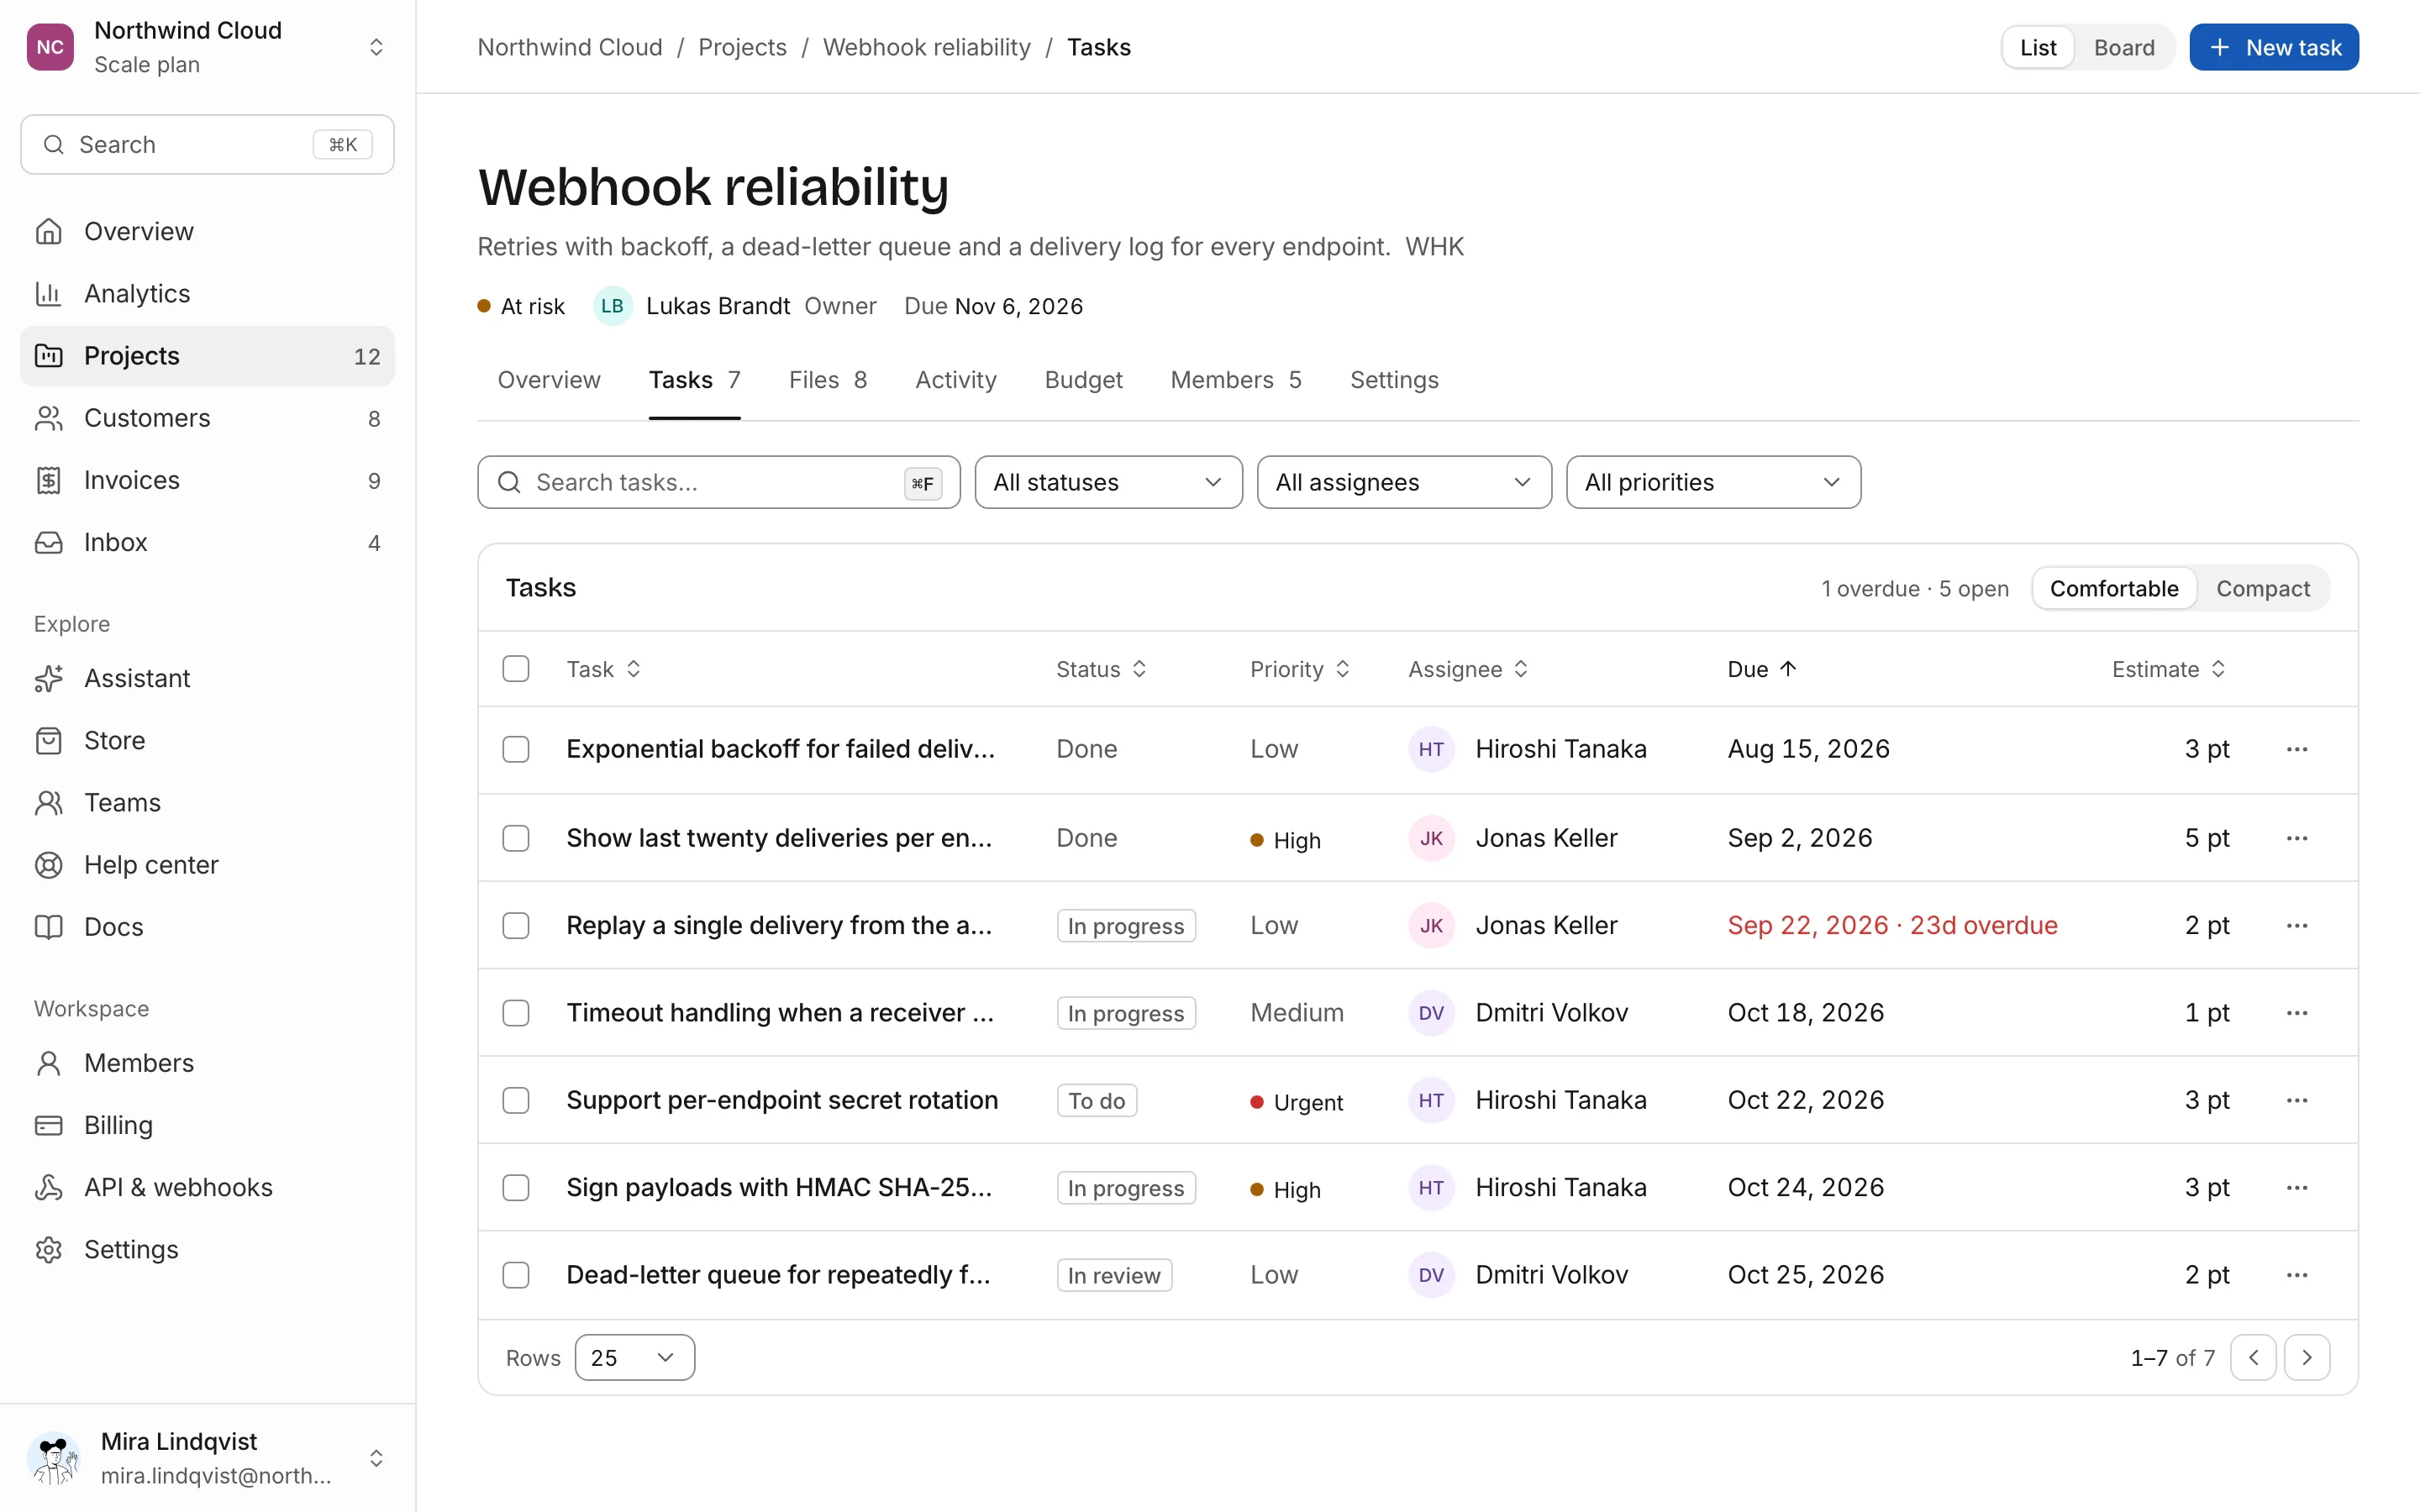Go to the previous page of tasks

2253,1357
